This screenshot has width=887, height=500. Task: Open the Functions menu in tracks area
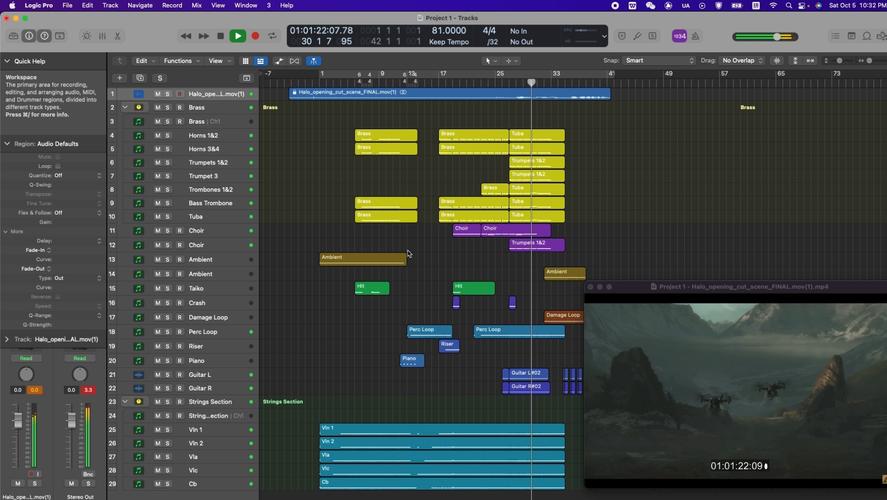[180, 61]
